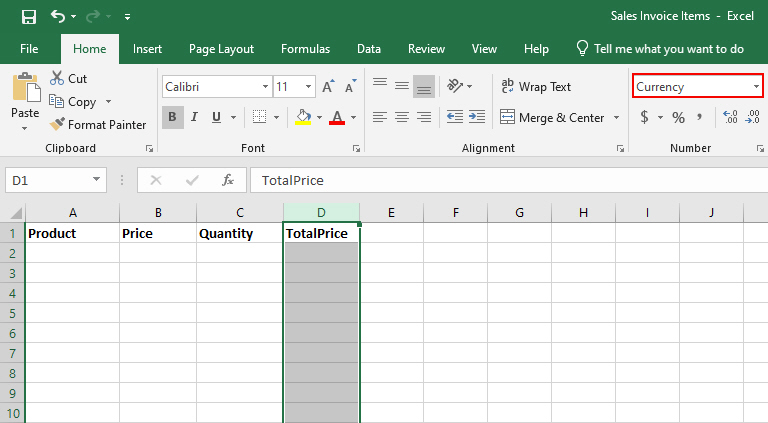Click the Paste clipboard icon
Screen dimensions: 768x423
[26, 88]
